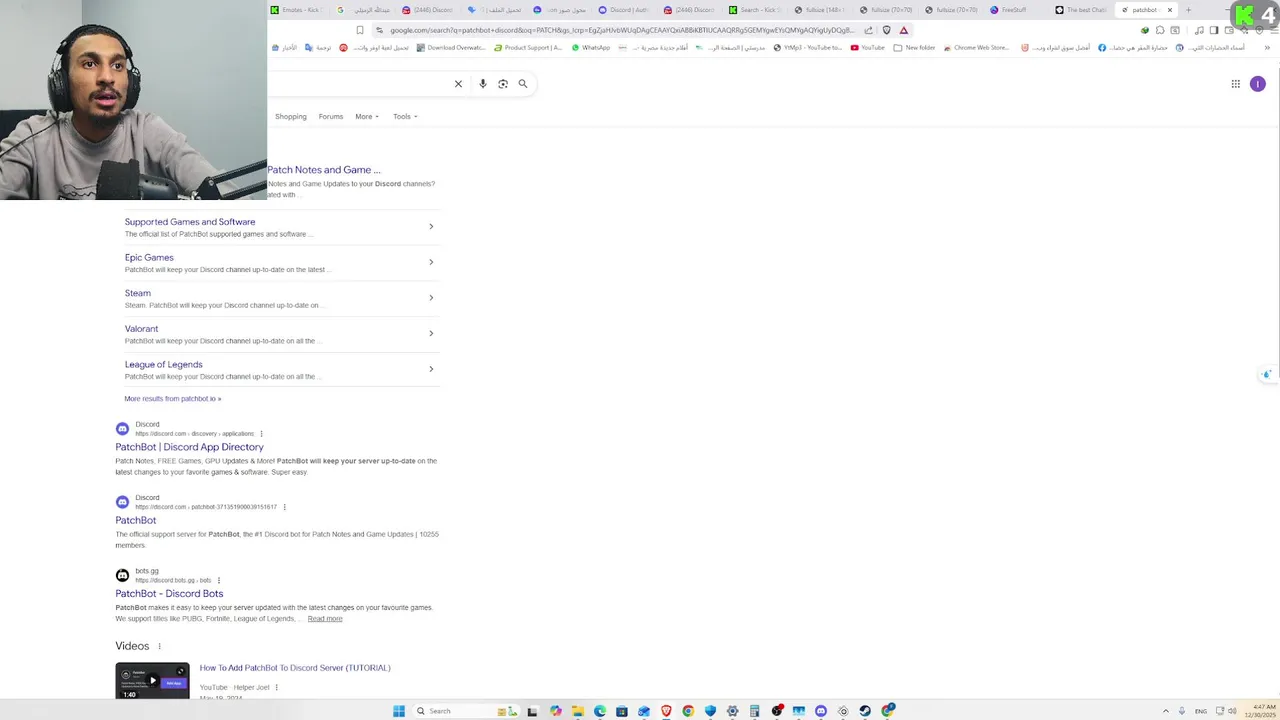Open the Google account avatar

(x=1257, y=84)
